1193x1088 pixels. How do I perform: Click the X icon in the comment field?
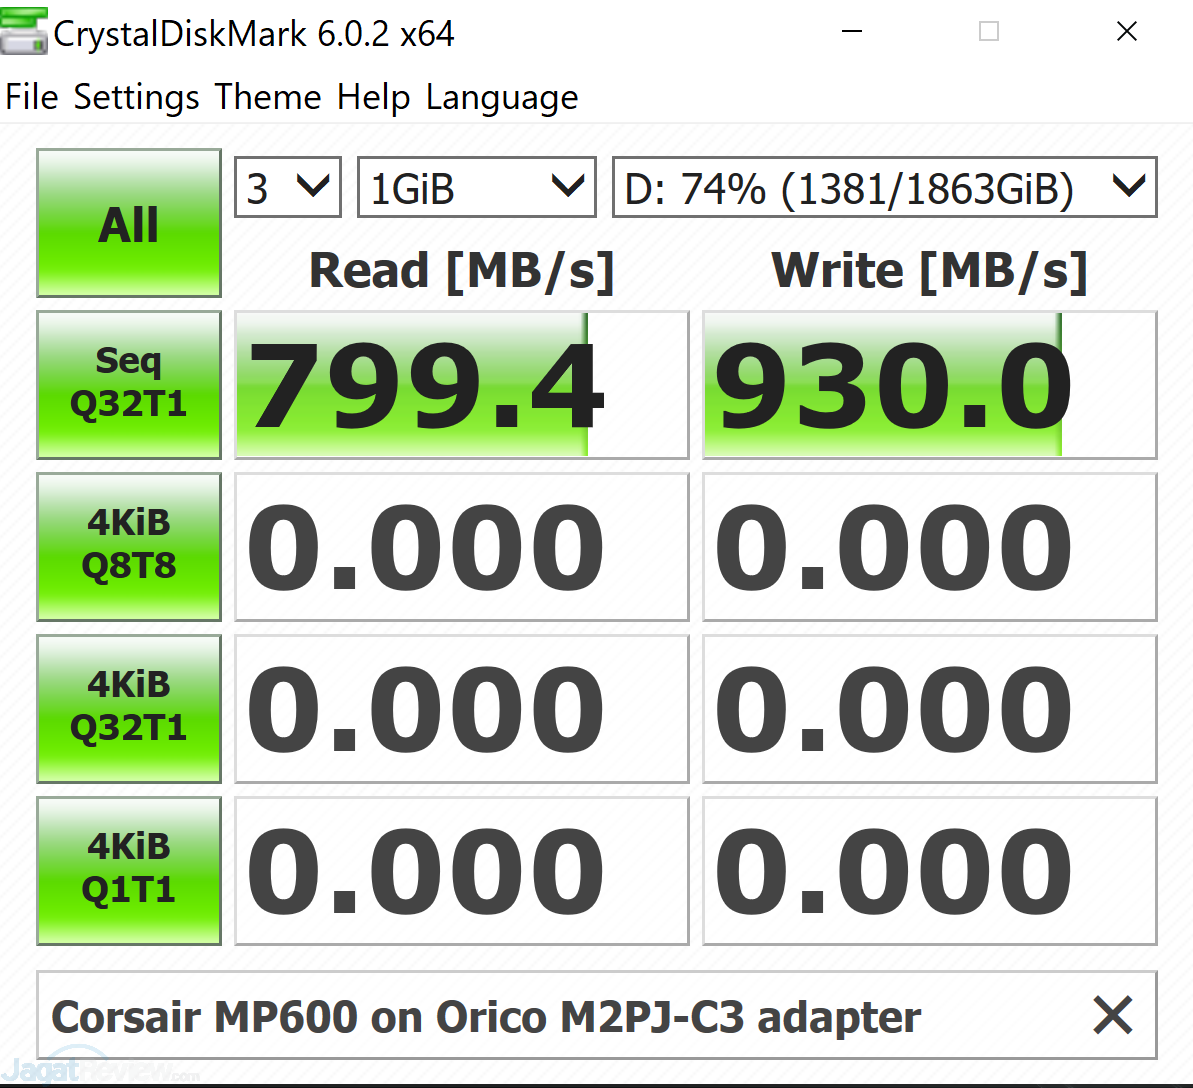click(x=1112, y=1016)
